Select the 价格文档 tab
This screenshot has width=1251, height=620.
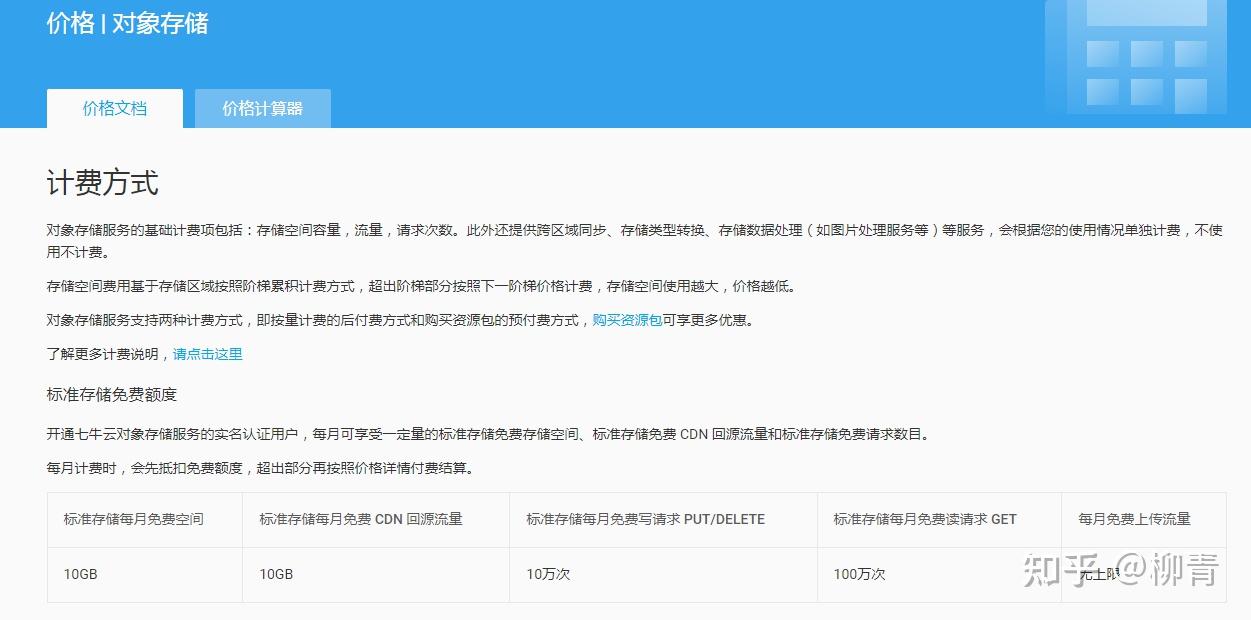[114, 110]
